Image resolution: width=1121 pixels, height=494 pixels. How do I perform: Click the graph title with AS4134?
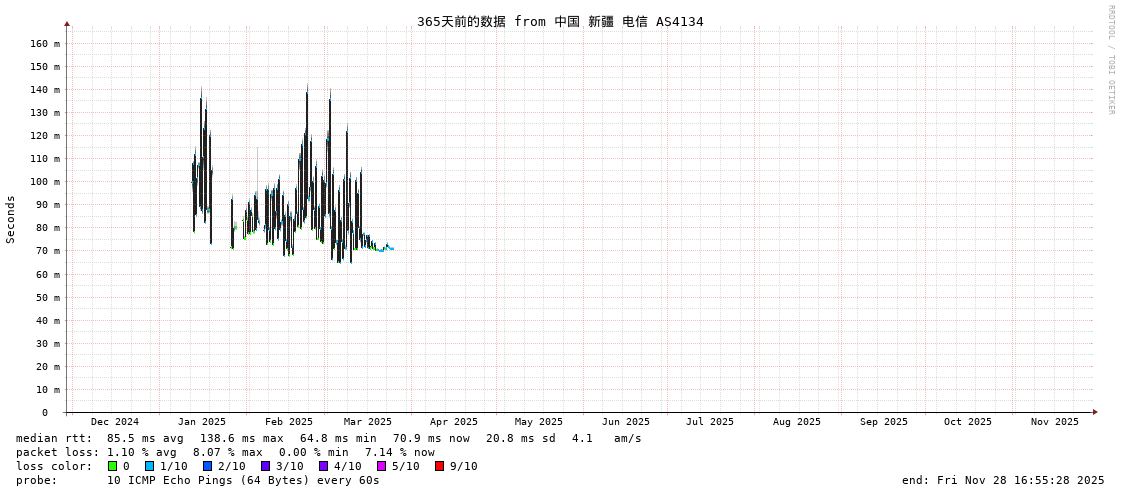coord(560,21)
